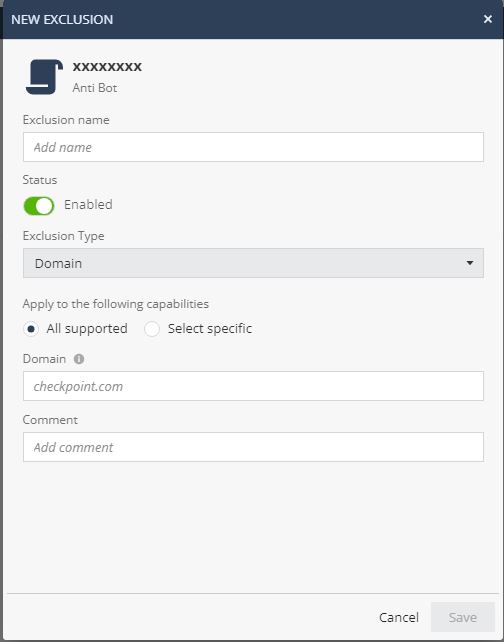Viewport: 504px width, 642px height.
Task: Click the Cancel button
Action: (x=399, y=617)
